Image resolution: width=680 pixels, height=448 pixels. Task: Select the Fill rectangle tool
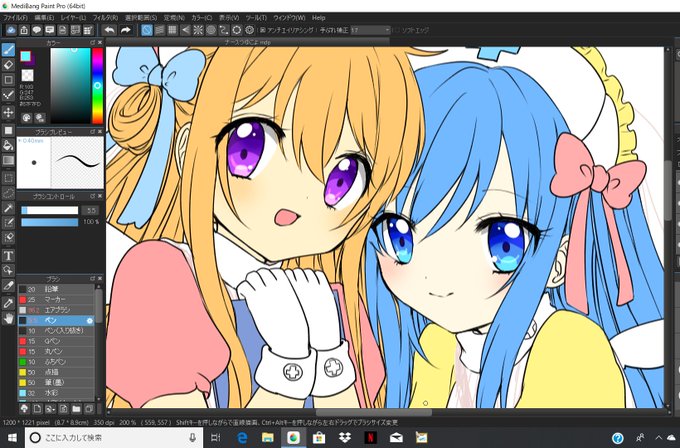pyautogui.click(x=8, y=130)
